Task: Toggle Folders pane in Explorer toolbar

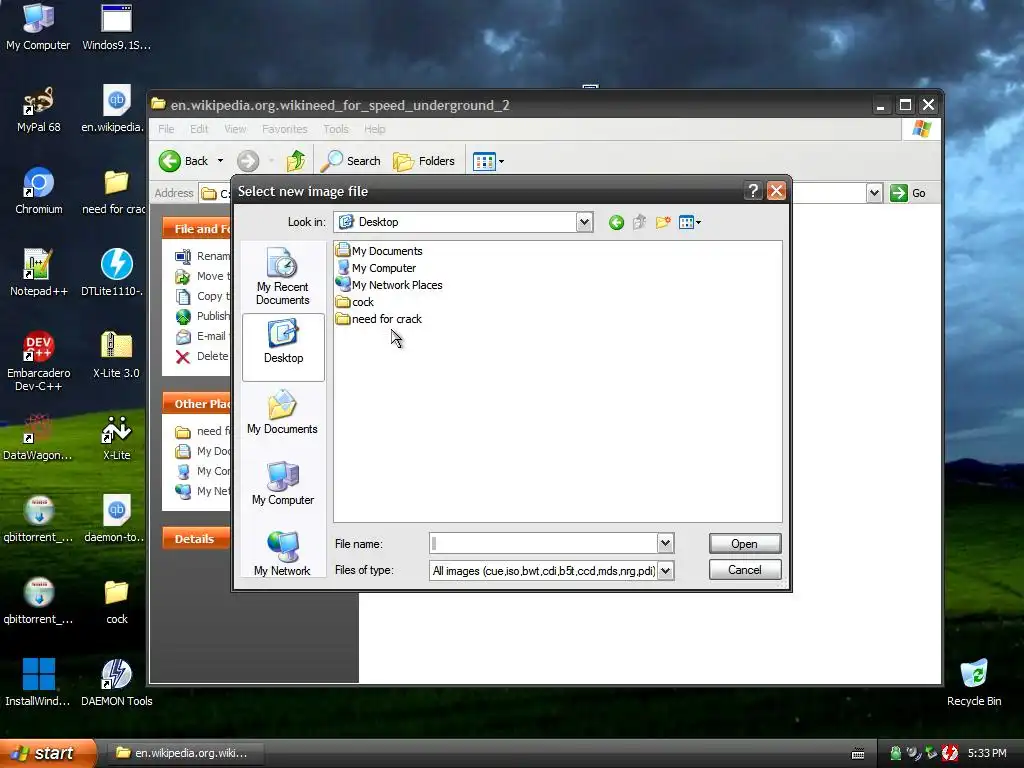Action: tap(424, 161)
